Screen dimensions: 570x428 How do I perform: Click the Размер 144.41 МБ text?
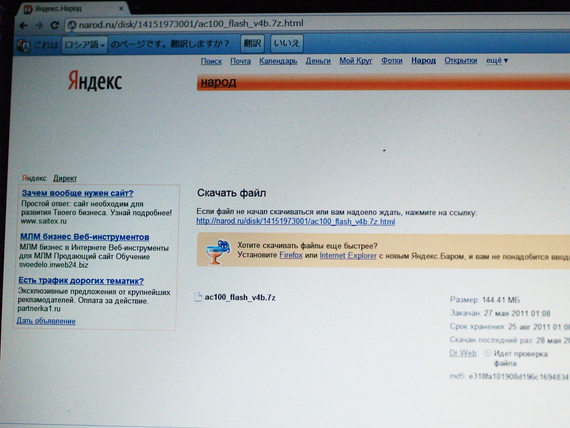point(485,300)
